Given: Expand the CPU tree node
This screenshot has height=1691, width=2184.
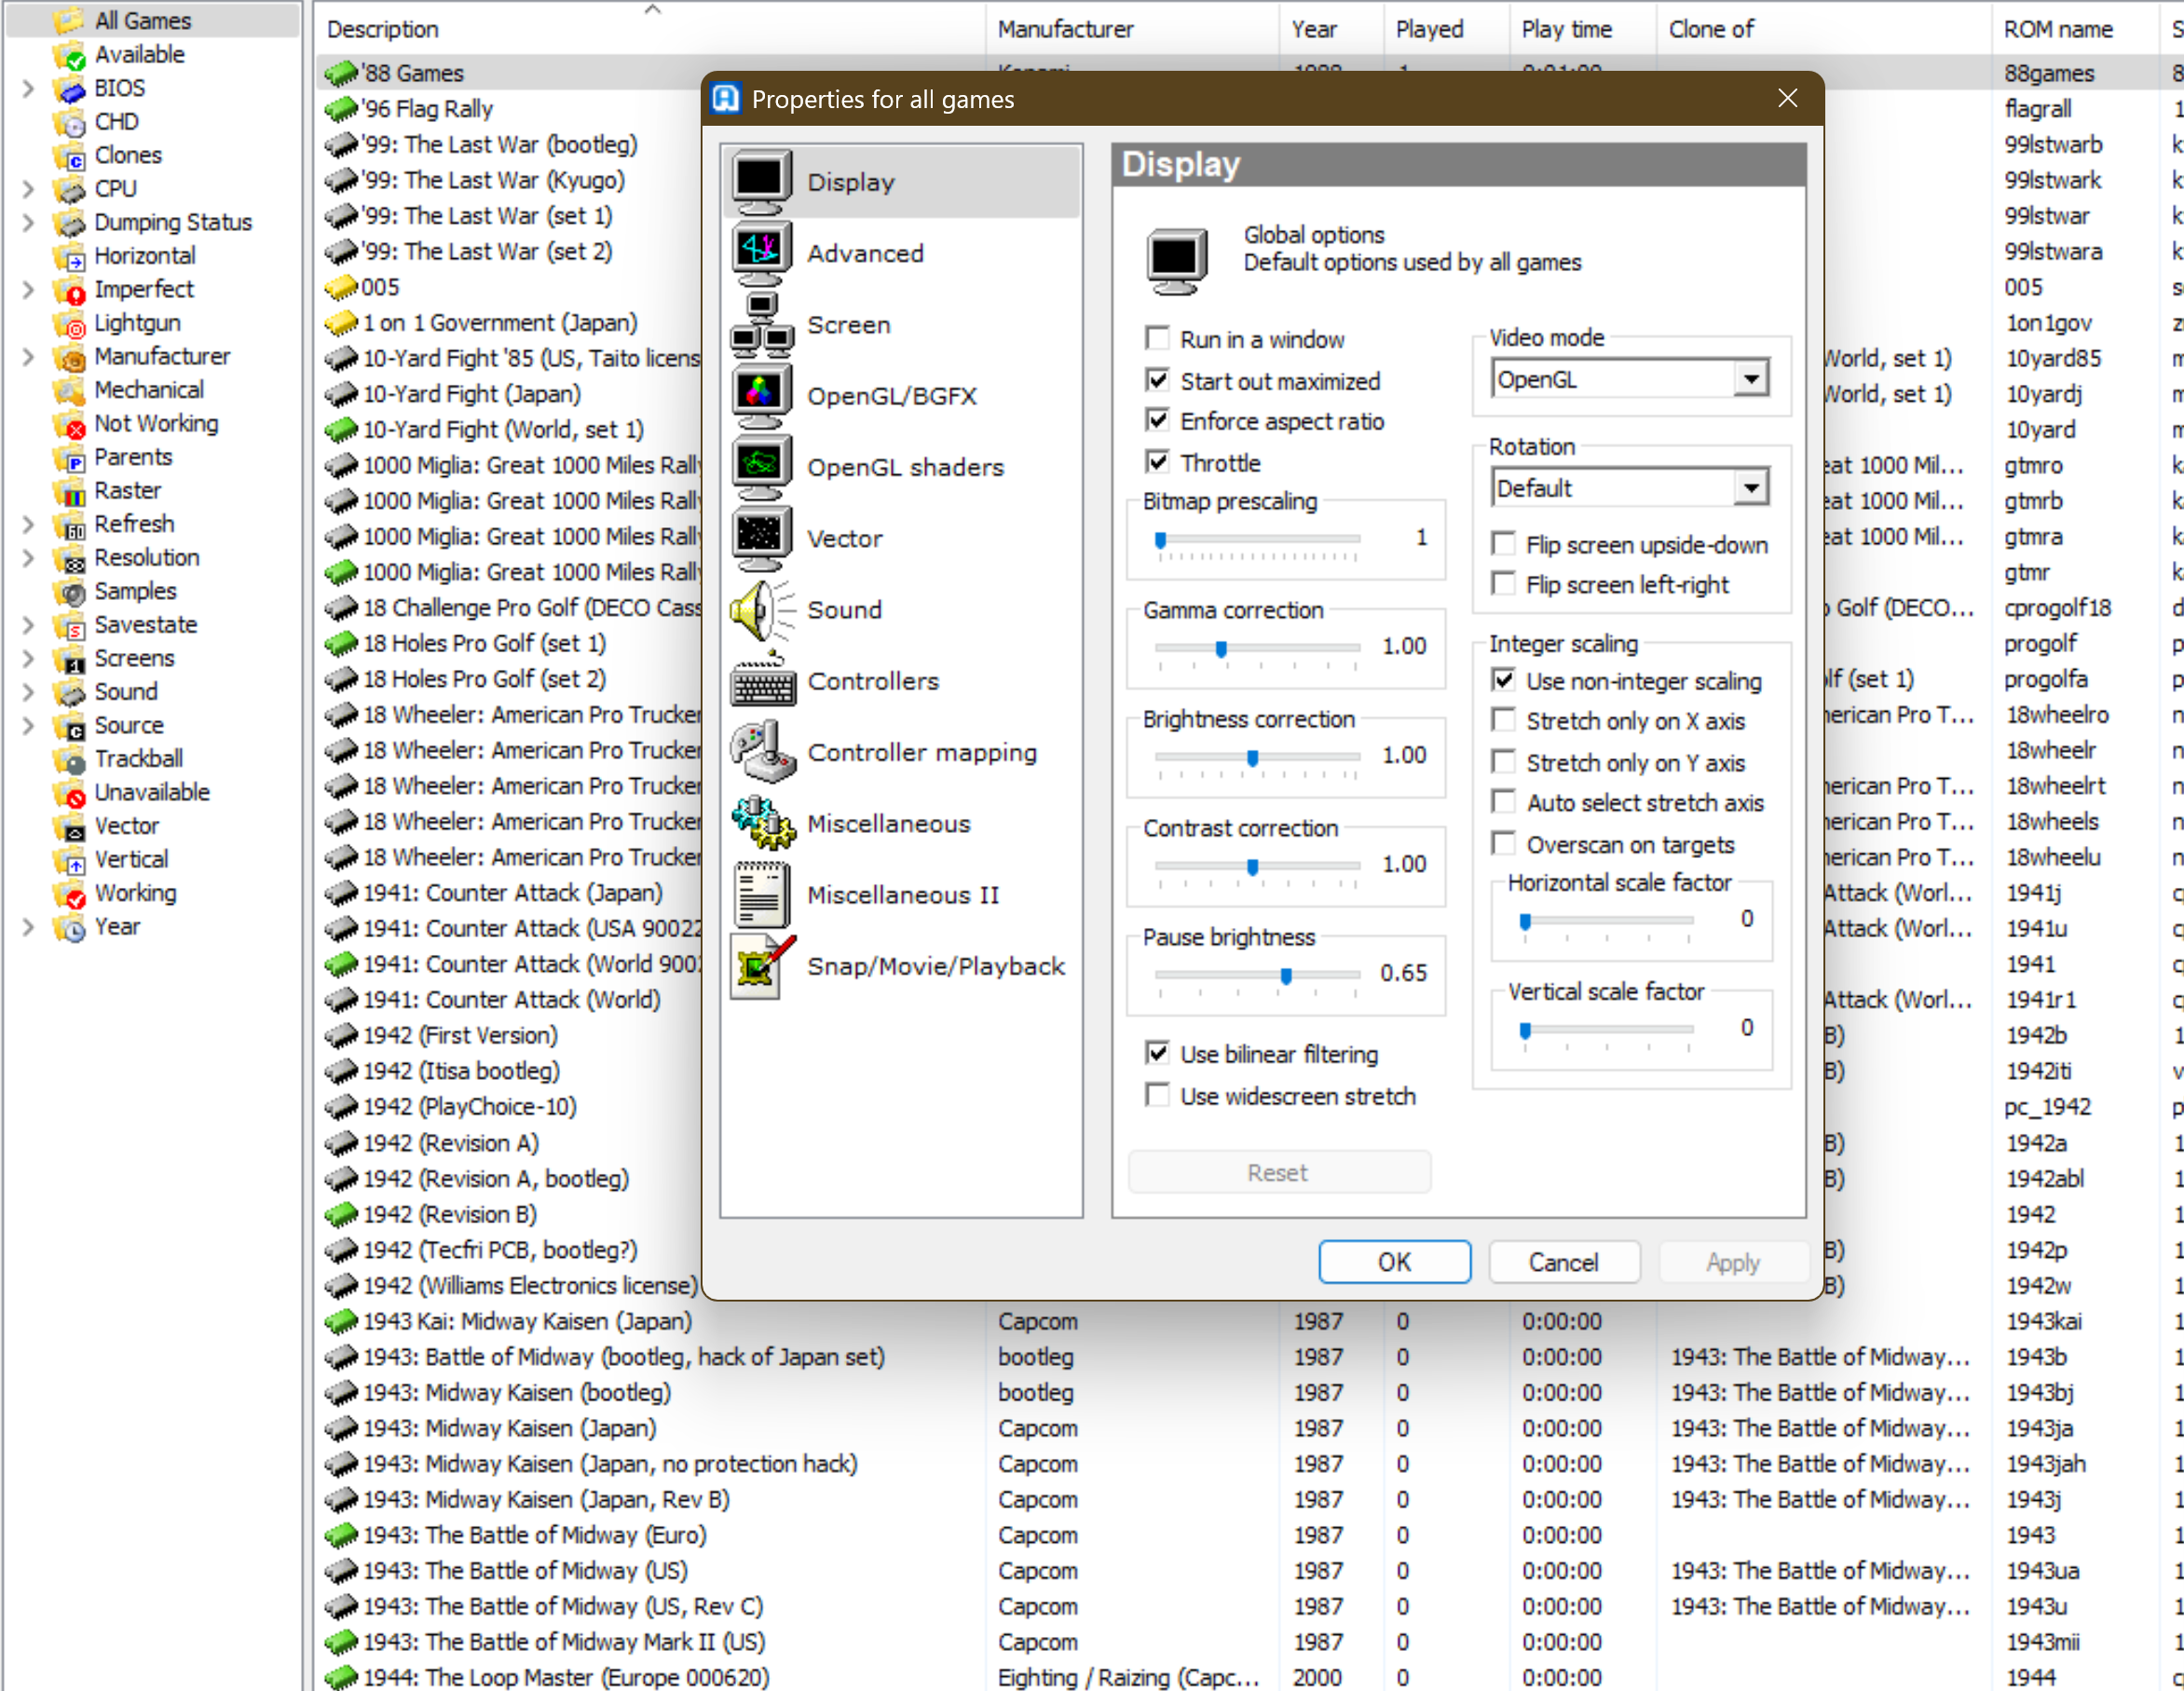Looking at the screenshot, I should point(28,189).
